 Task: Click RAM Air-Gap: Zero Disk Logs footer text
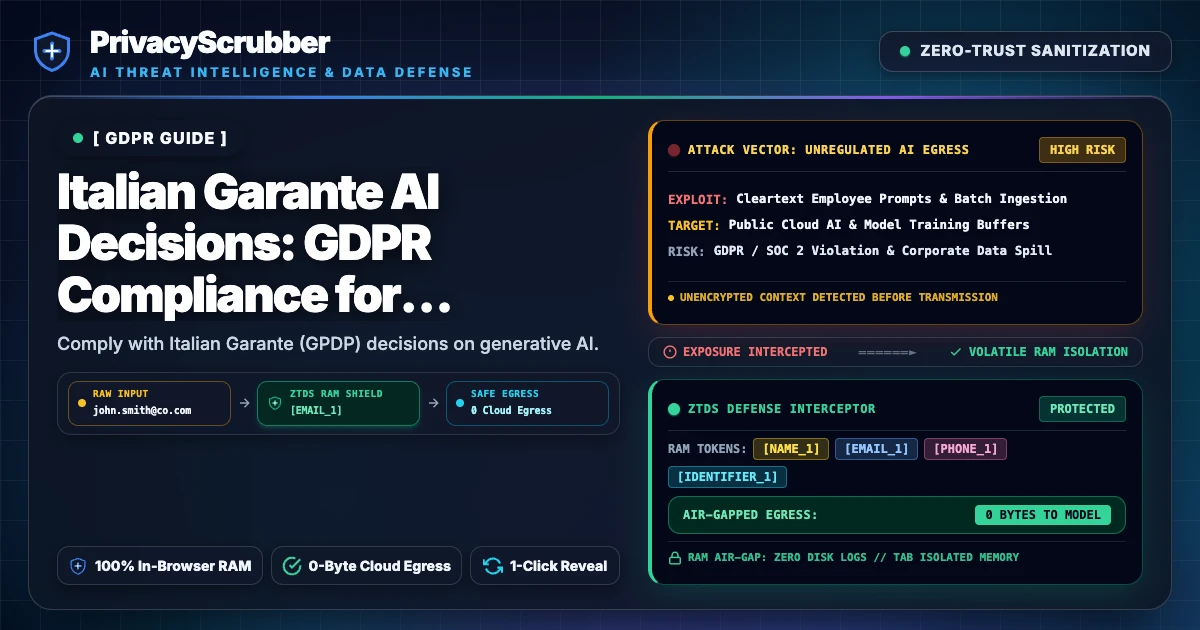pyautogui.click(x=853, y=557)
